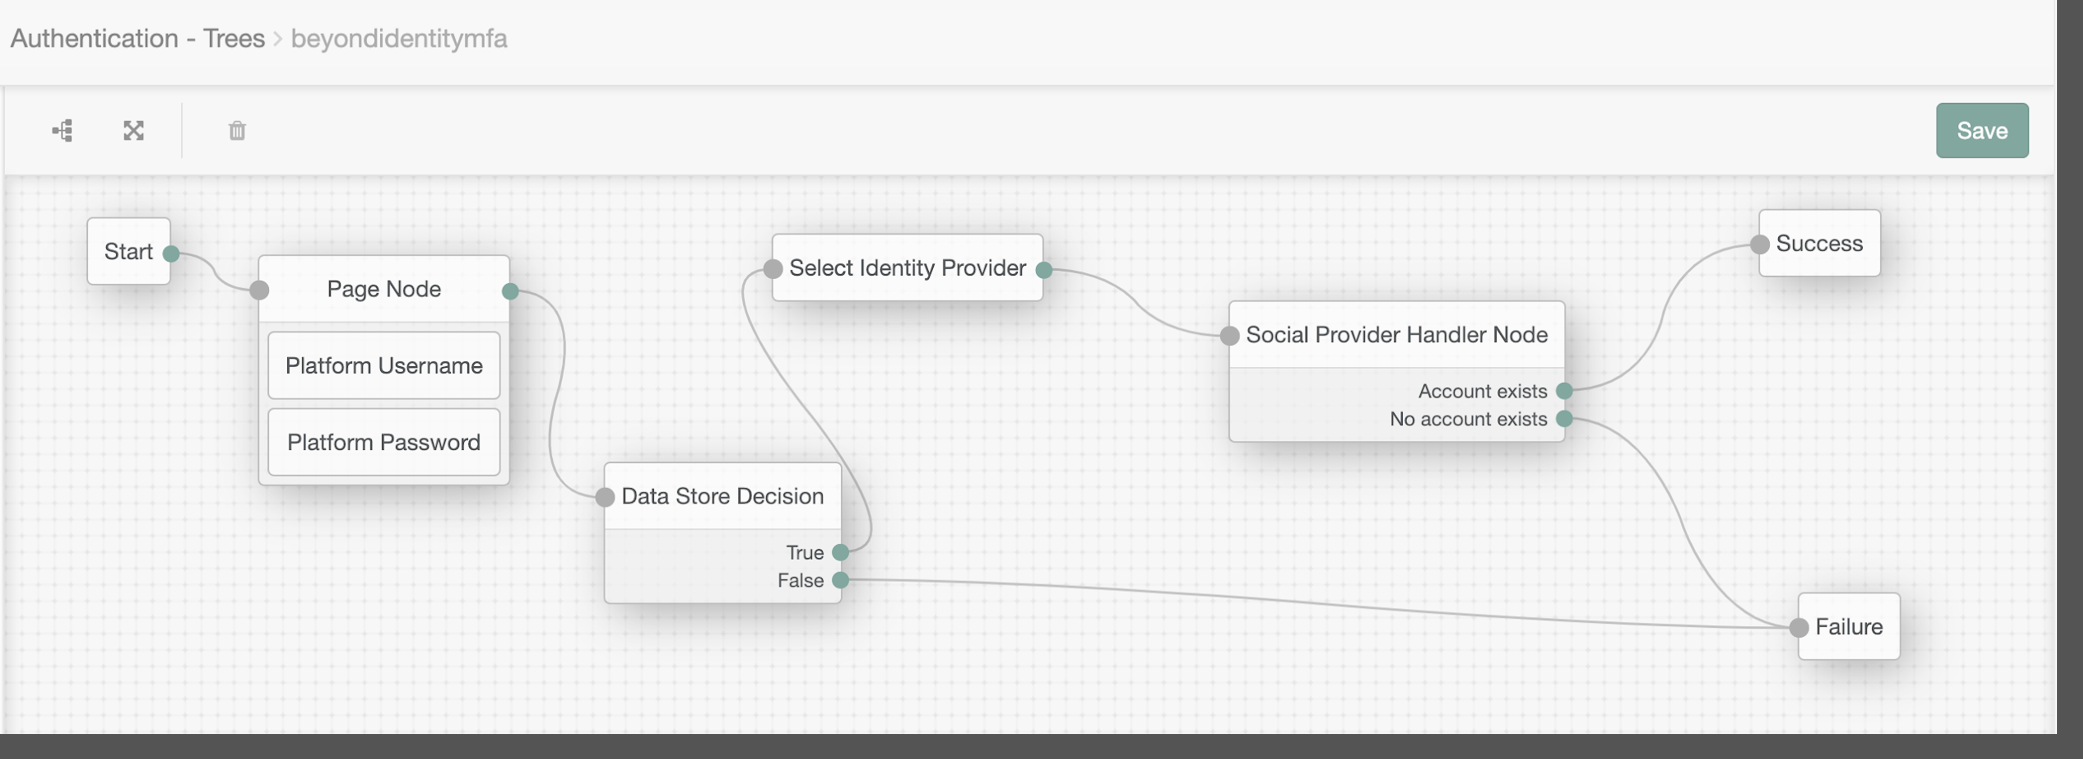Select the Platform Username node
The image size is (2083, 759).
(x=383, y=366)
